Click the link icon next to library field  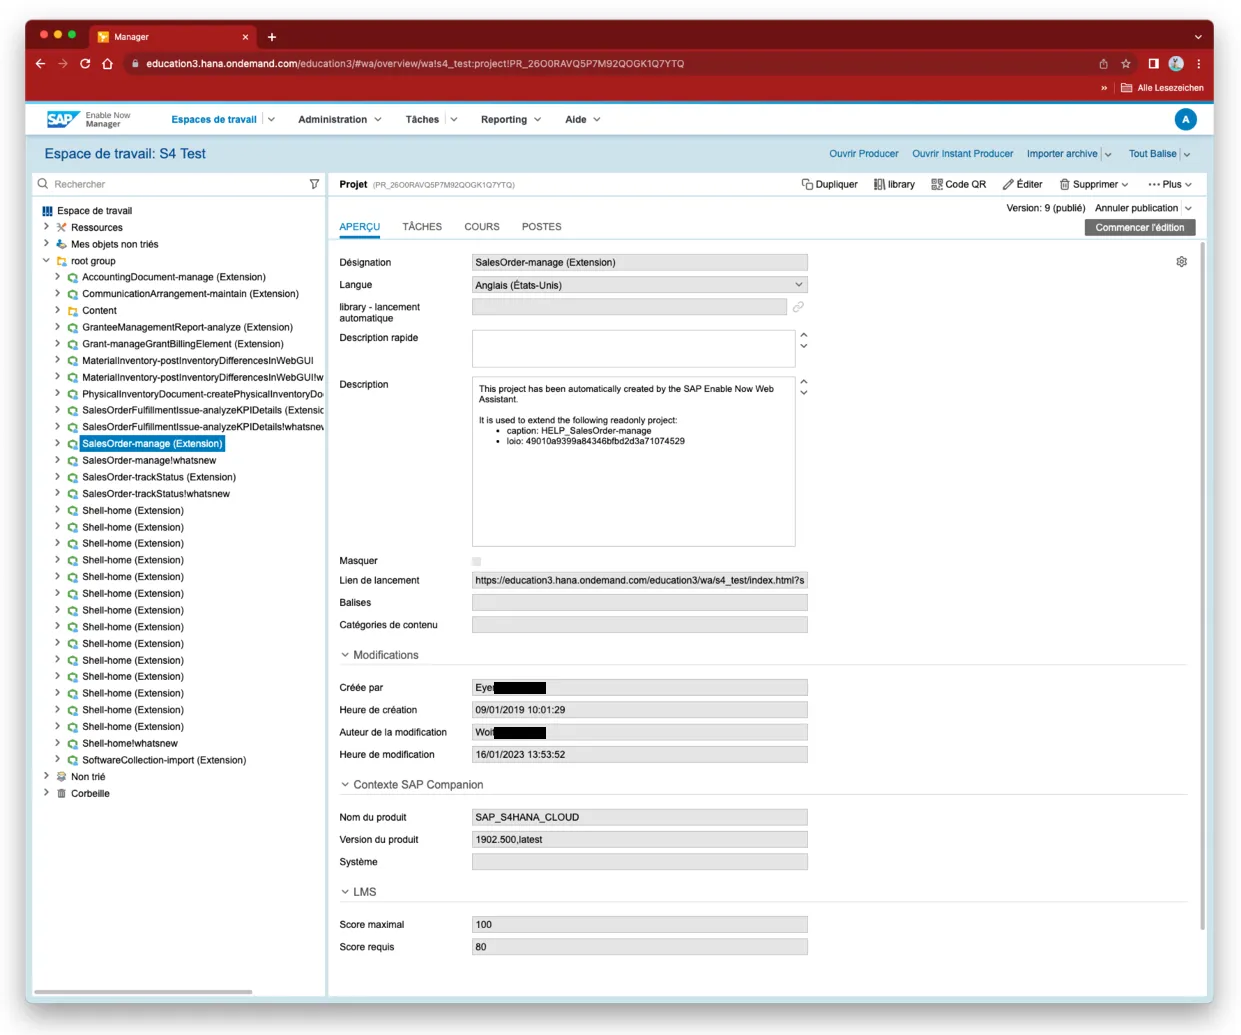tap(798, 307)
